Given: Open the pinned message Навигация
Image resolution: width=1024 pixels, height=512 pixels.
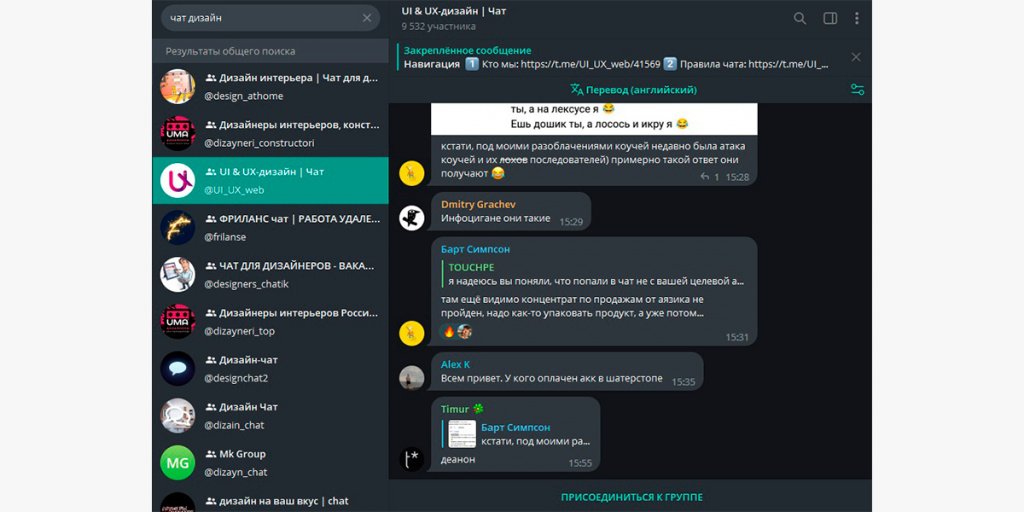Looking at the screenshot, I should 615,57.
